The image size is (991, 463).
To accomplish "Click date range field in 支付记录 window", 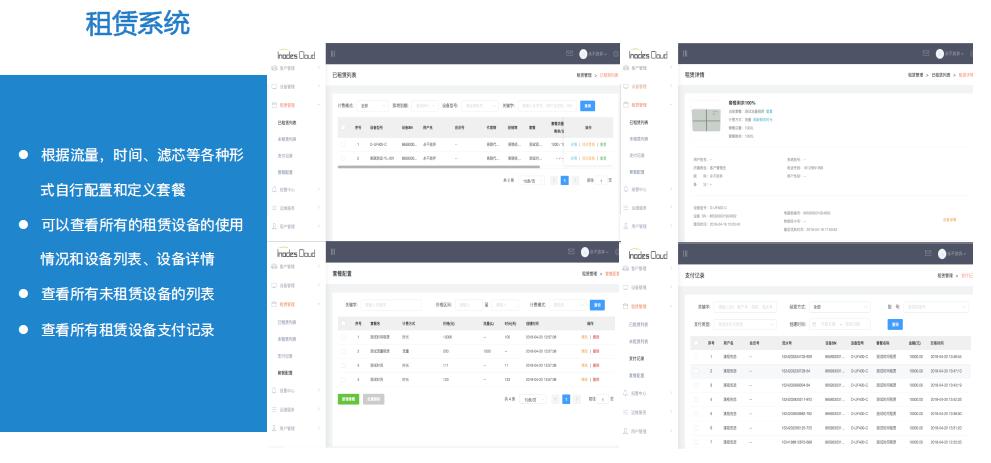I will coord(840,324).
